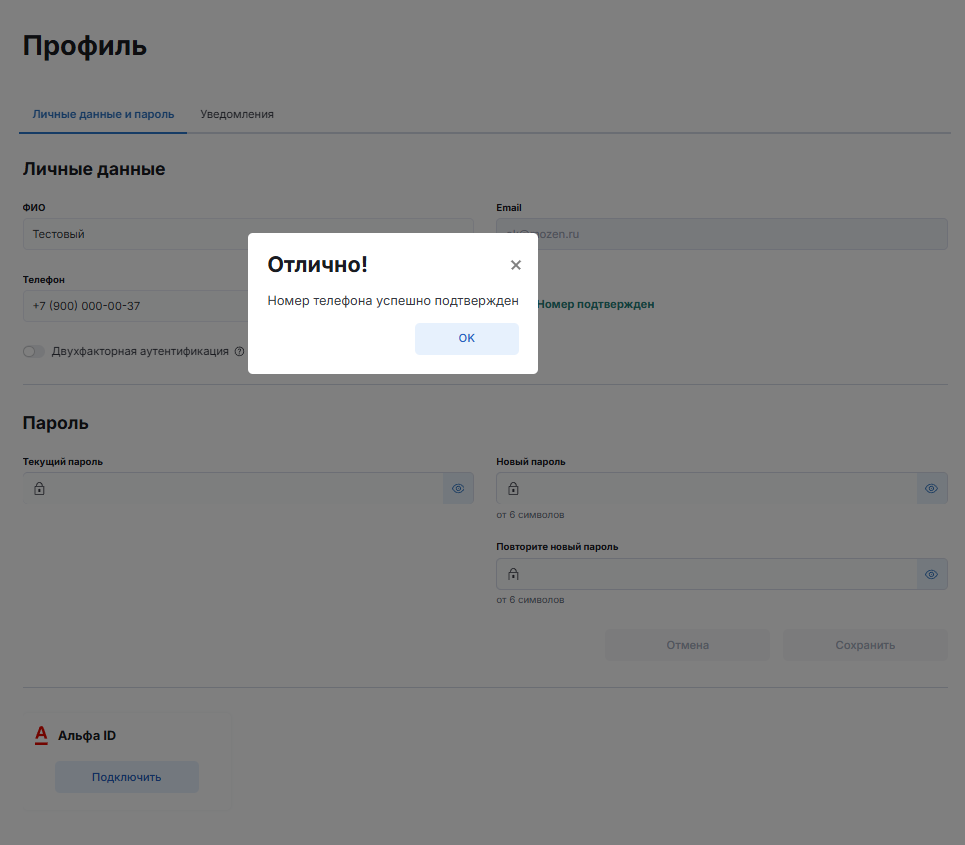965x845 pixels.
Task: Switch to the Уведомления tab
Action: coord(237,114)
